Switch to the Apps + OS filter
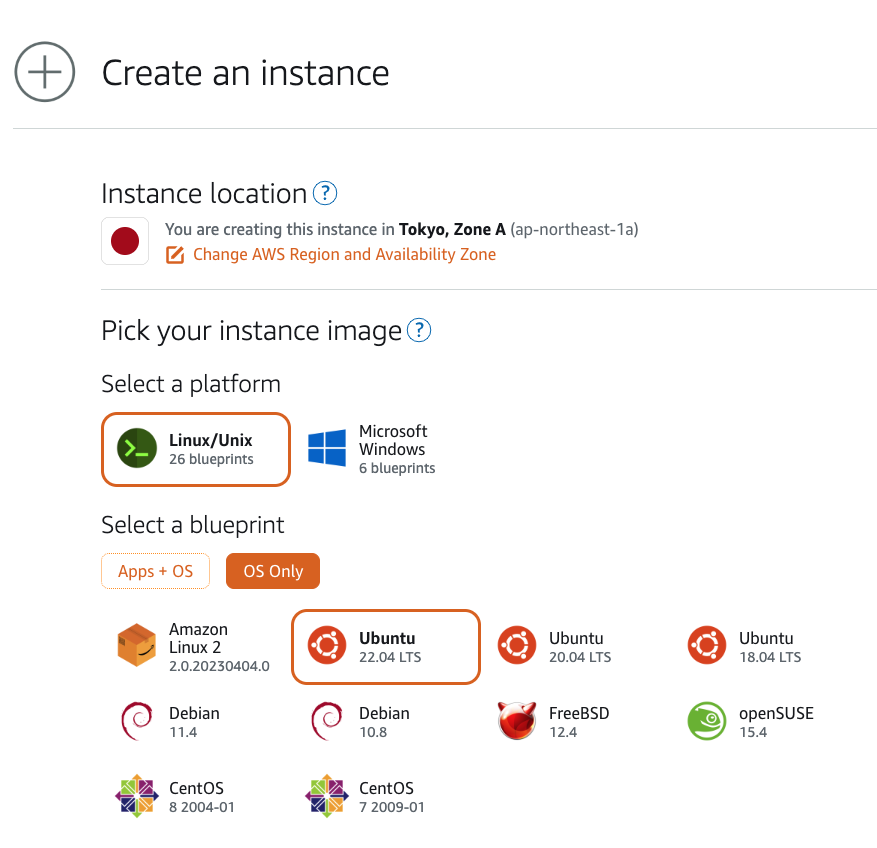 pyautogui.click(x=155, y=570)
